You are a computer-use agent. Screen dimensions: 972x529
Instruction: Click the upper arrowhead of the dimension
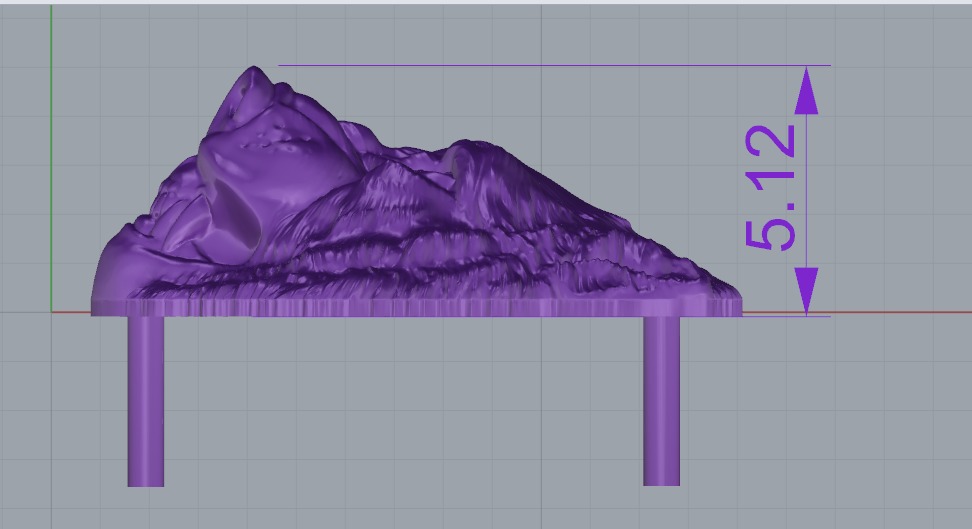click(806, 91)
